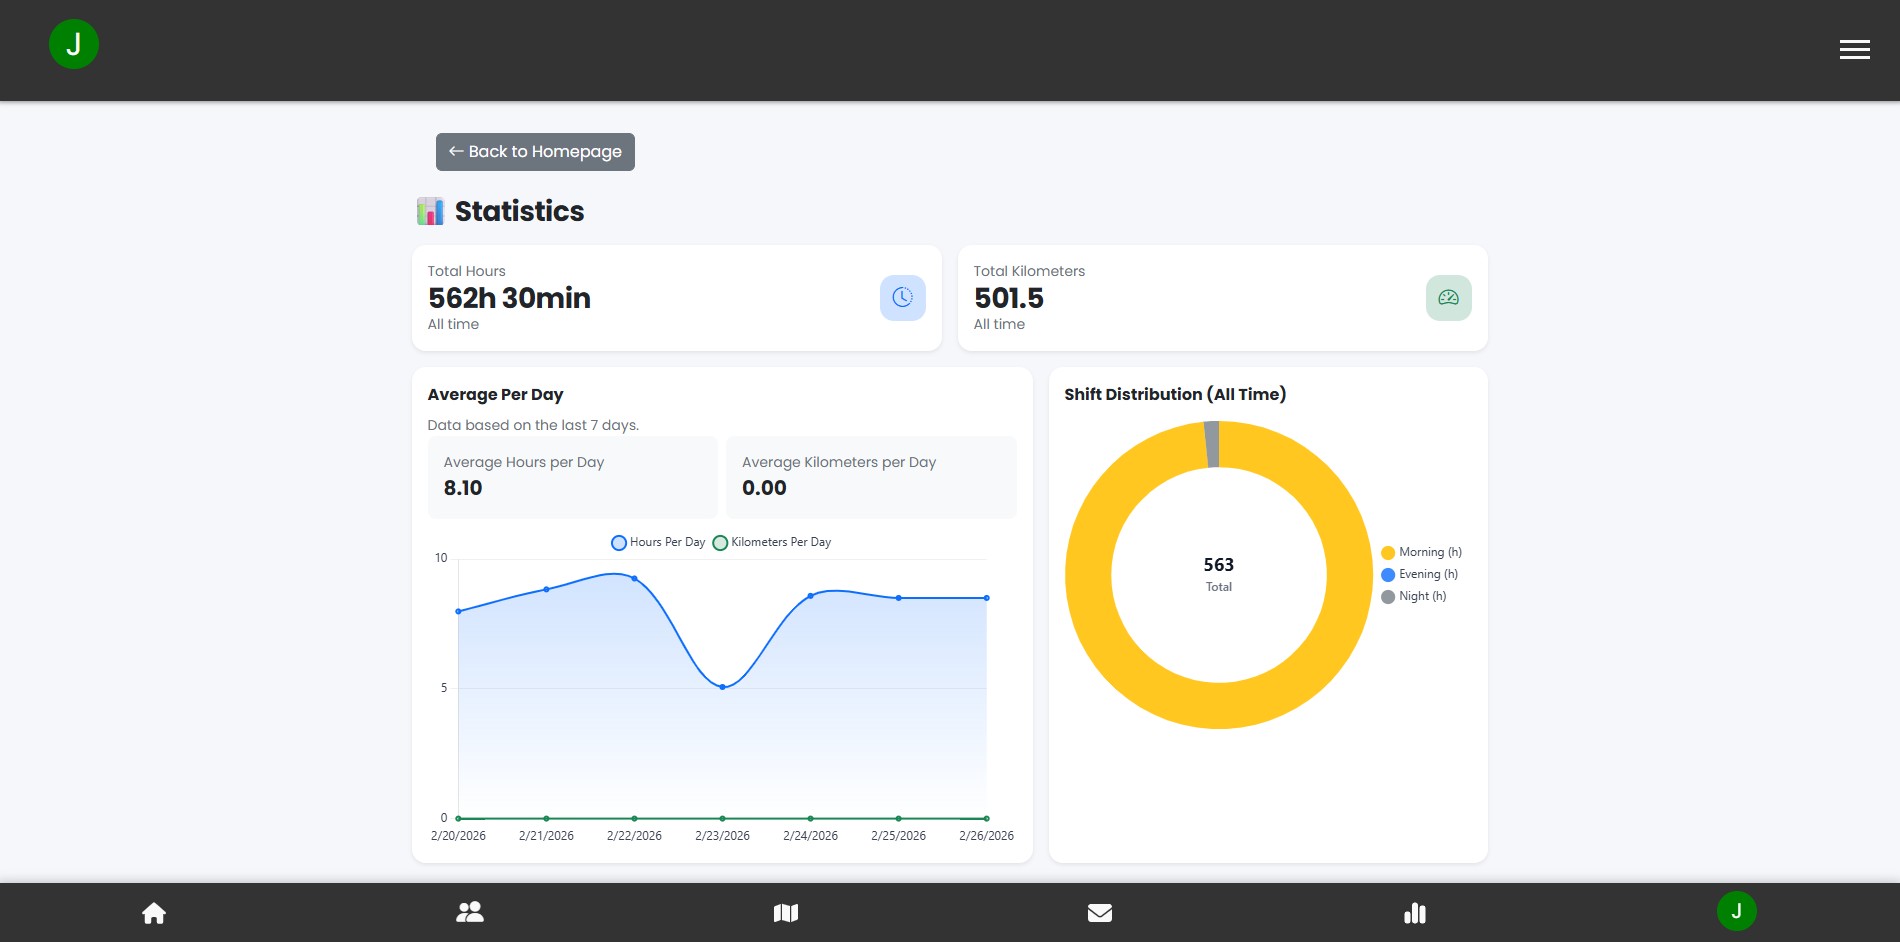Select the statistics bar chart icon

[x=1415, y=913]
